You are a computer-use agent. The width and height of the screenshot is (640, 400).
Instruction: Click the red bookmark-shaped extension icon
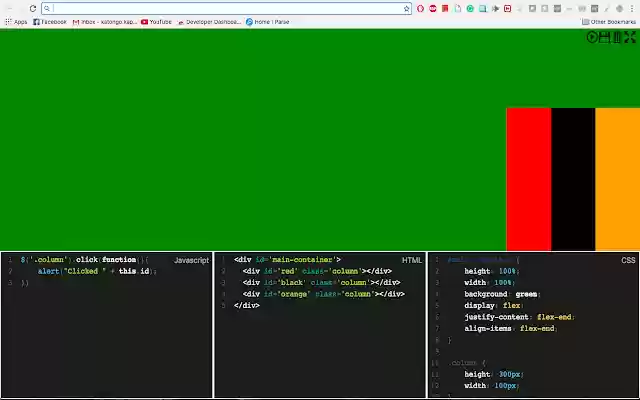coord(445,9)
